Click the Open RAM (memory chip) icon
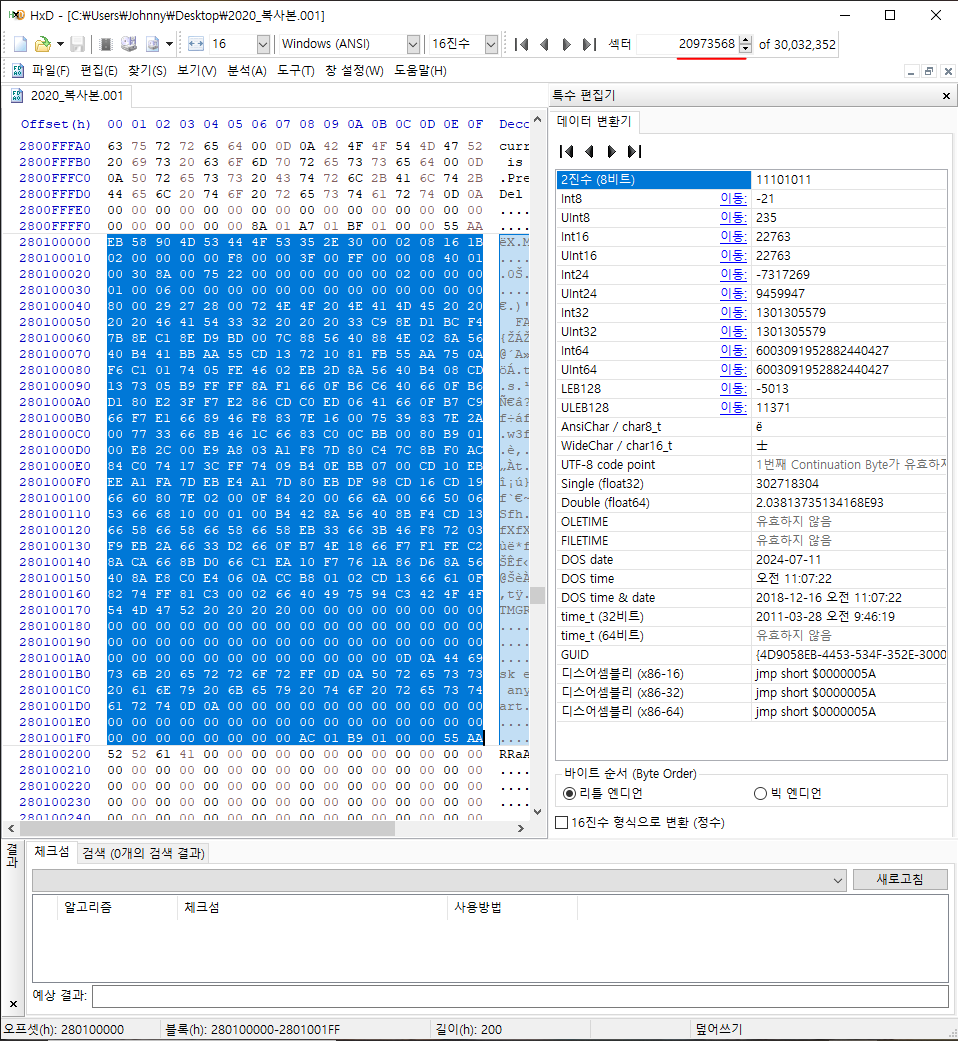The height and width of the screenshot is (1041, 958). pos(106,44)
